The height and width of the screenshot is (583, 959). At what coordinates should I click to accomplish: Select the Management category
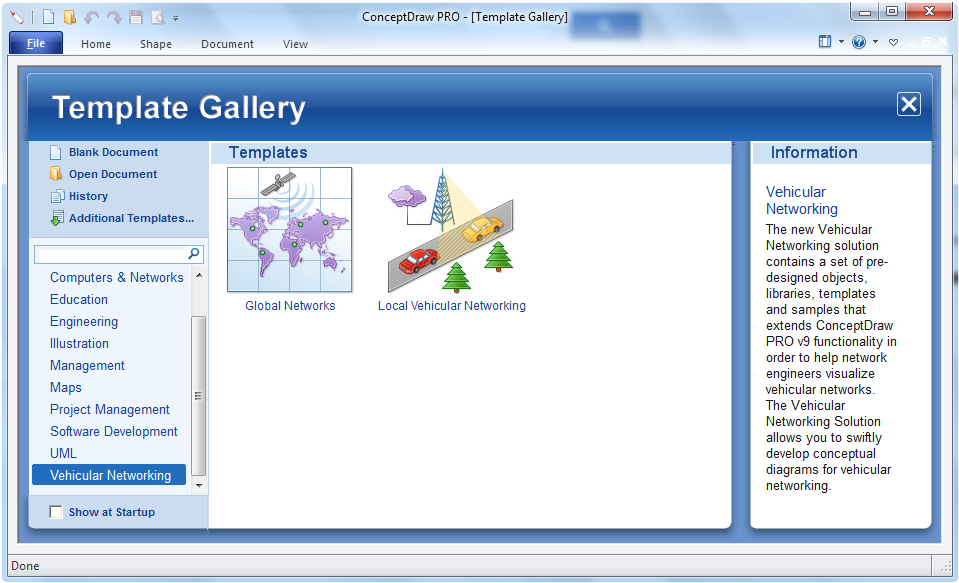click(x=87, y=365)
